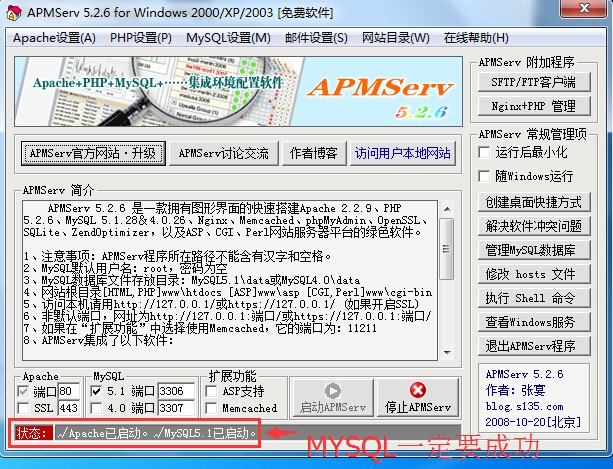Image resolution: width=613 pixels, height=469 pixels.
Task: Click 访问用户本地网站 button
Action: pos(403,153)
